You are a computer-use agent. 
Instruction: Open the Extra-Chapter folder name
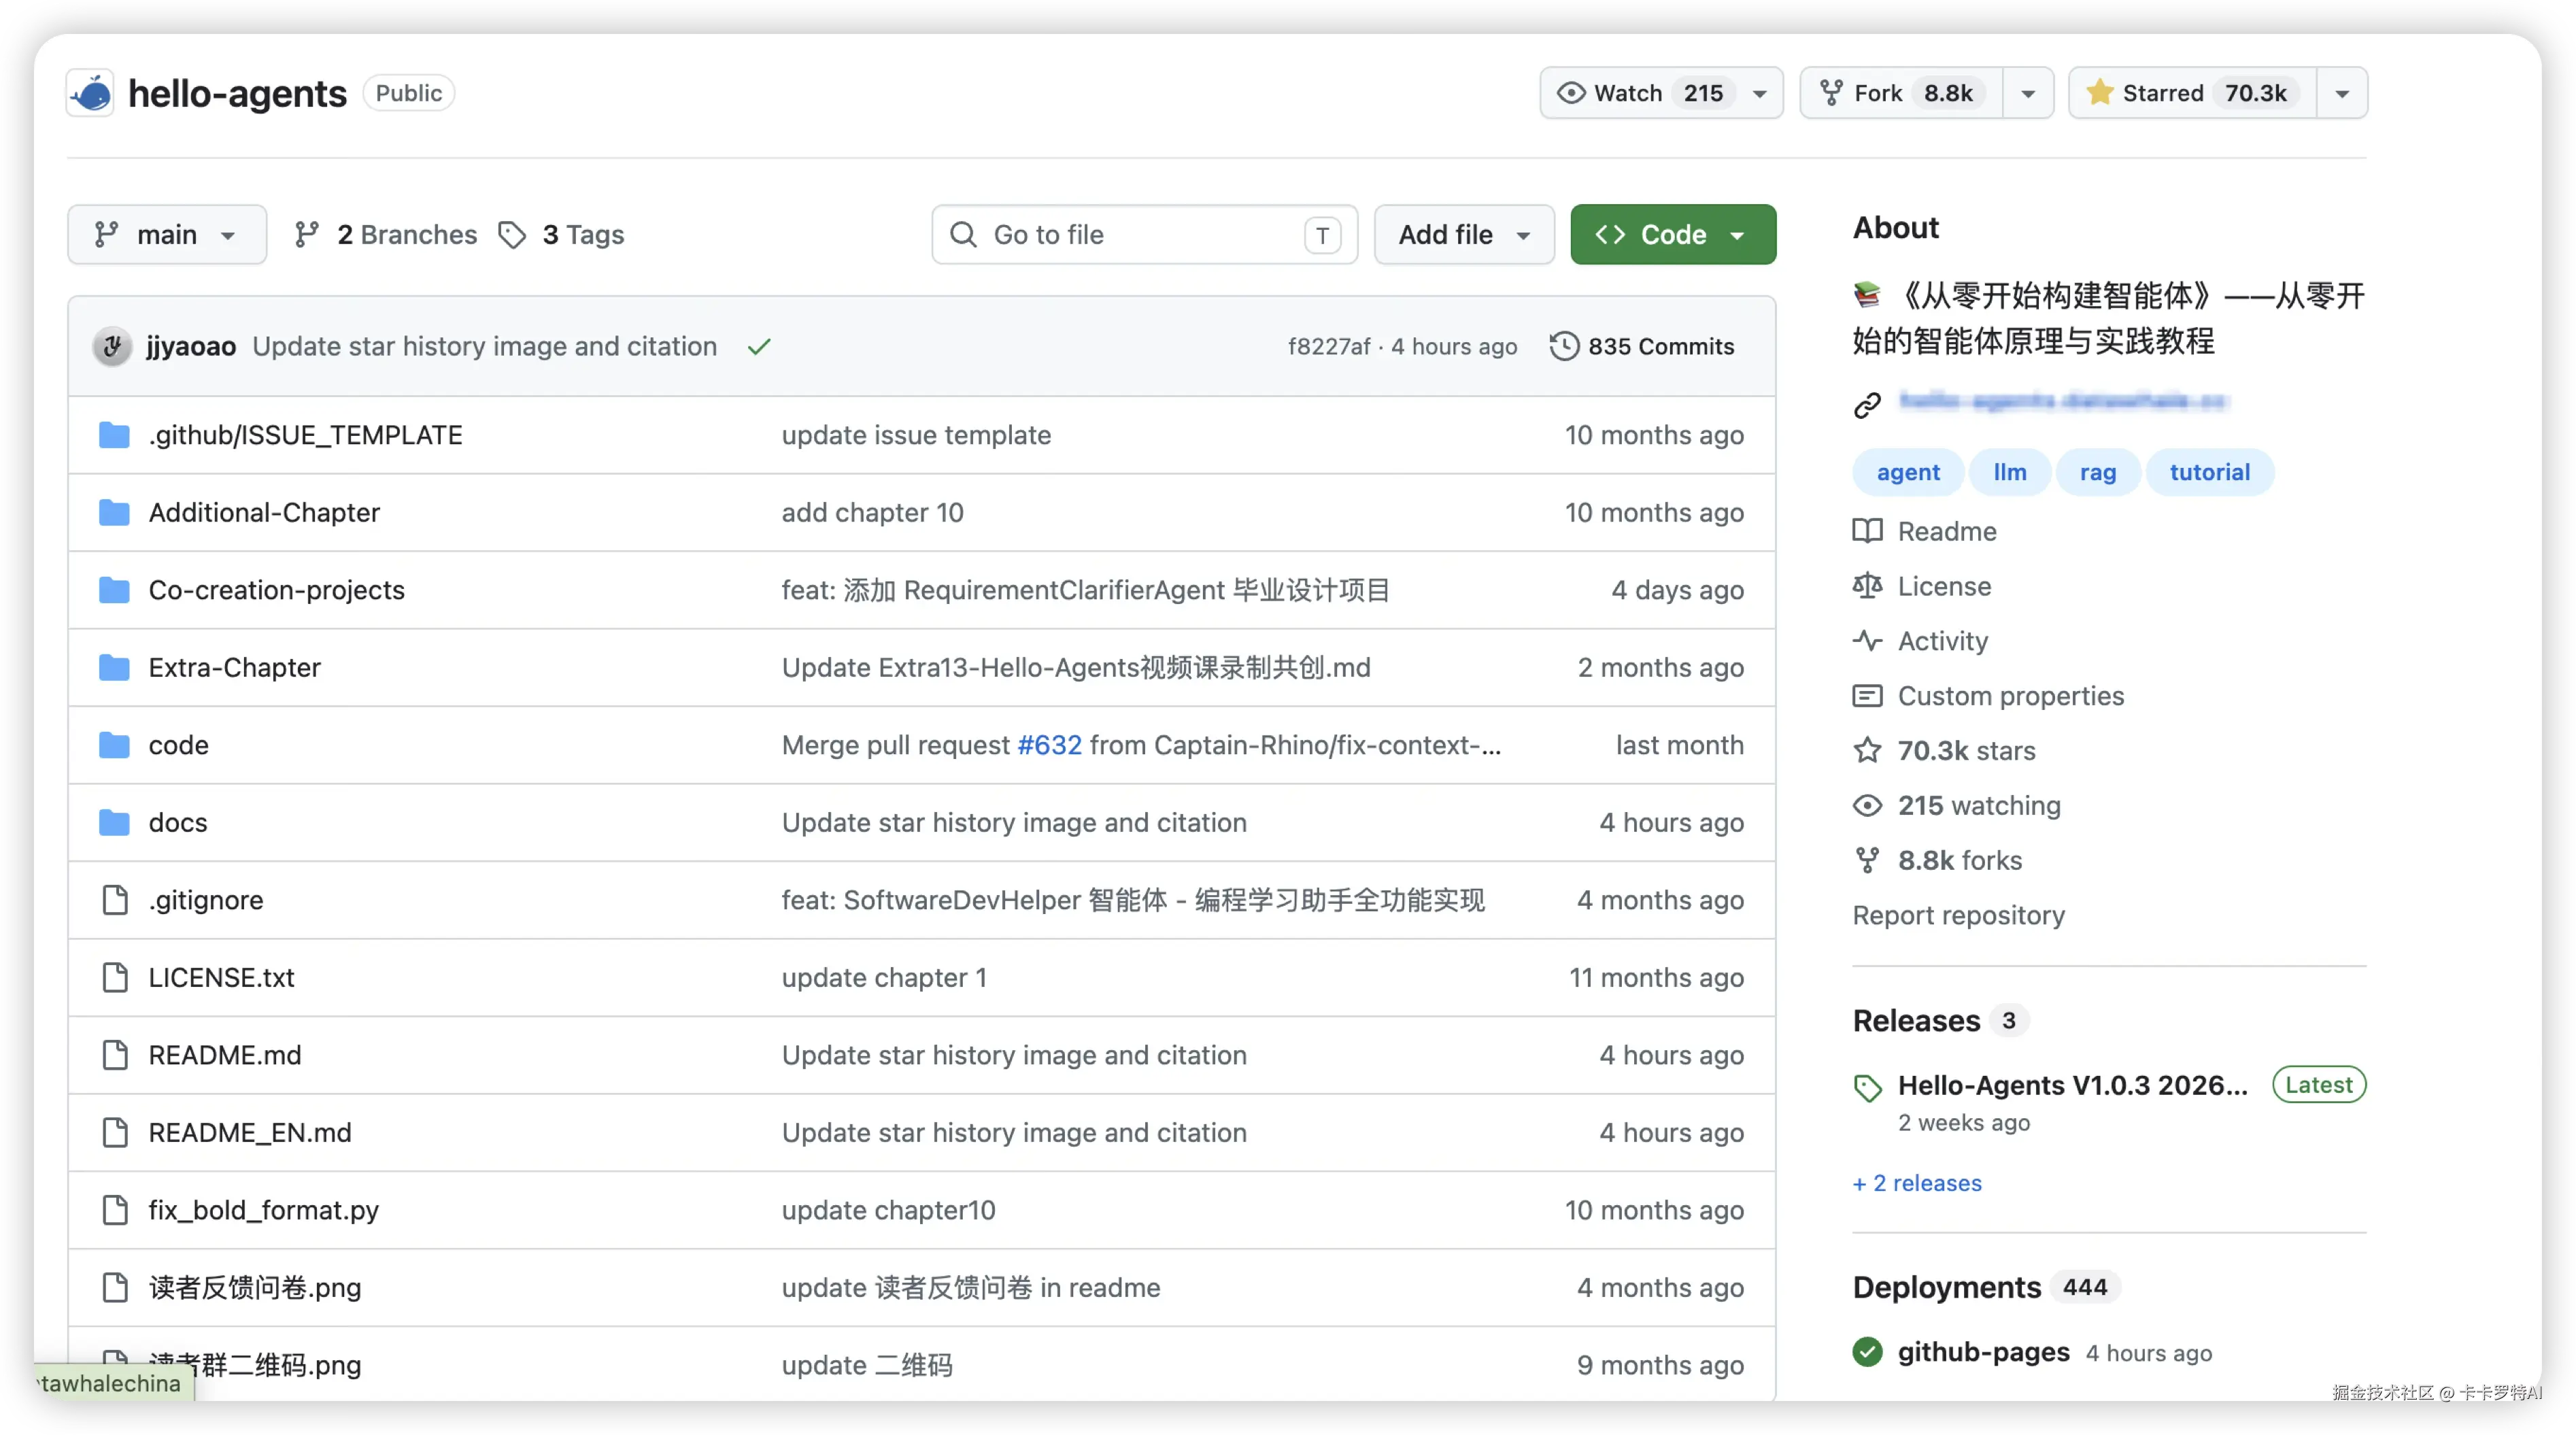click(x=235, y=668)
